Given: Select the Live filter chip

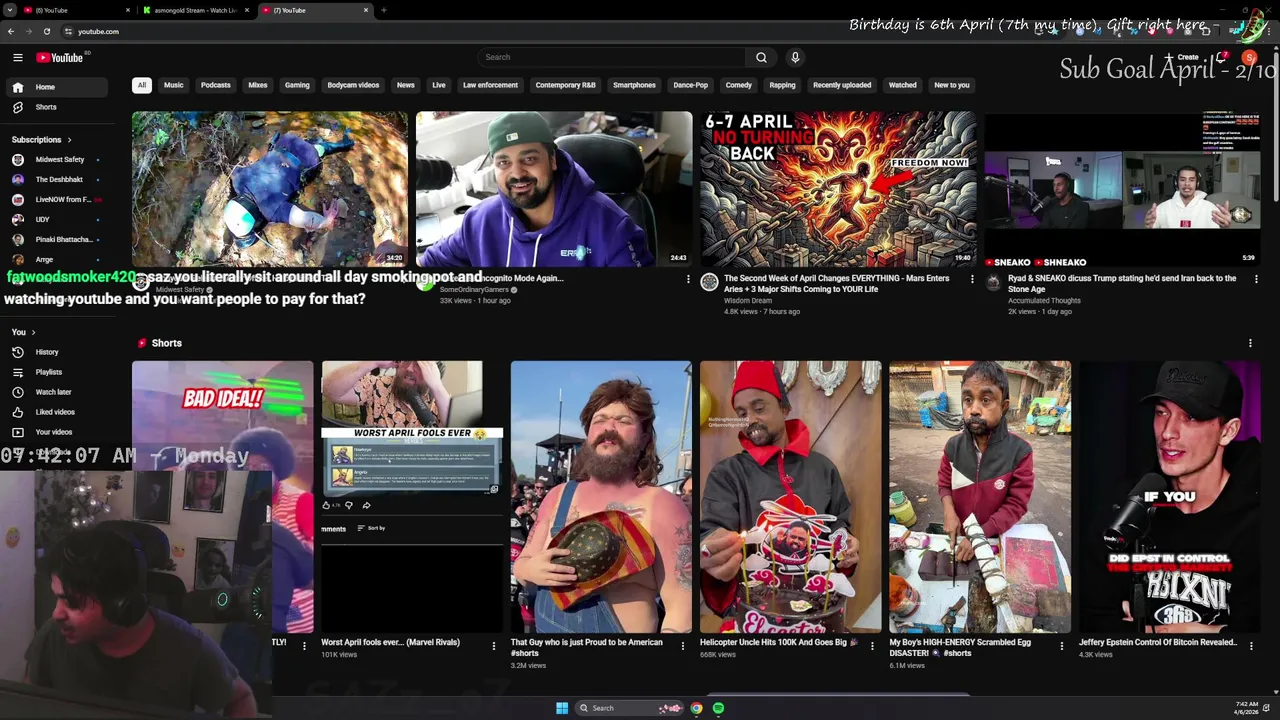Looking at the screenshot, I should coord(439,85).
